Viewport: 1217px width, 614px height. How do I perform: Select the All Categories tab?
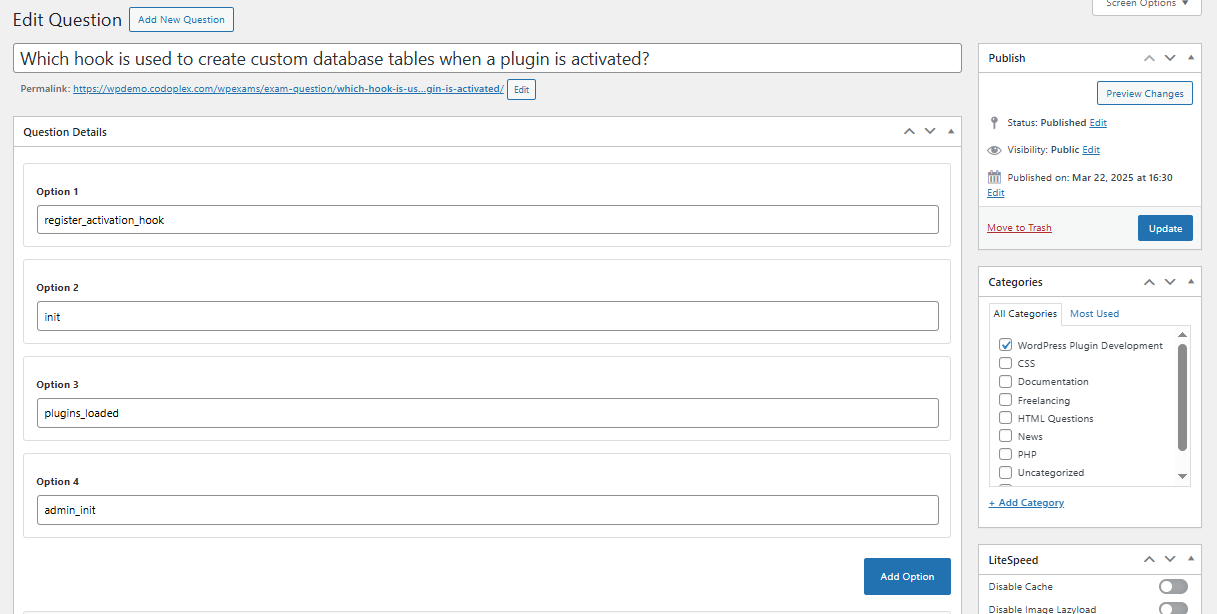coord(1025,314)
